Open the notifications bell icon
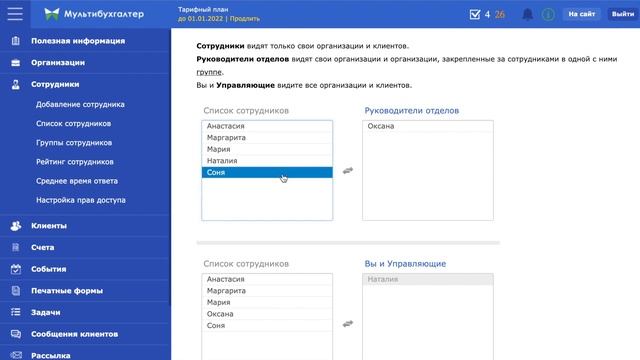The height and width of the screenshot is (360, 640). [x=528, y=14]
